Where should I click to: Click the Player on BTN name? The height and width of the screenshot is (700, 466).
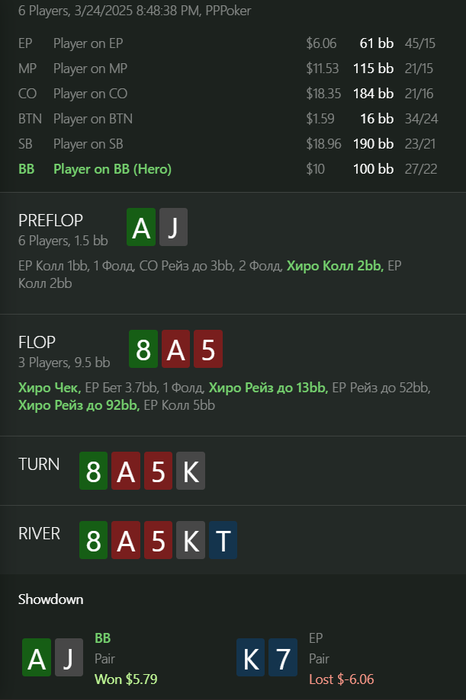pos(93,119)
